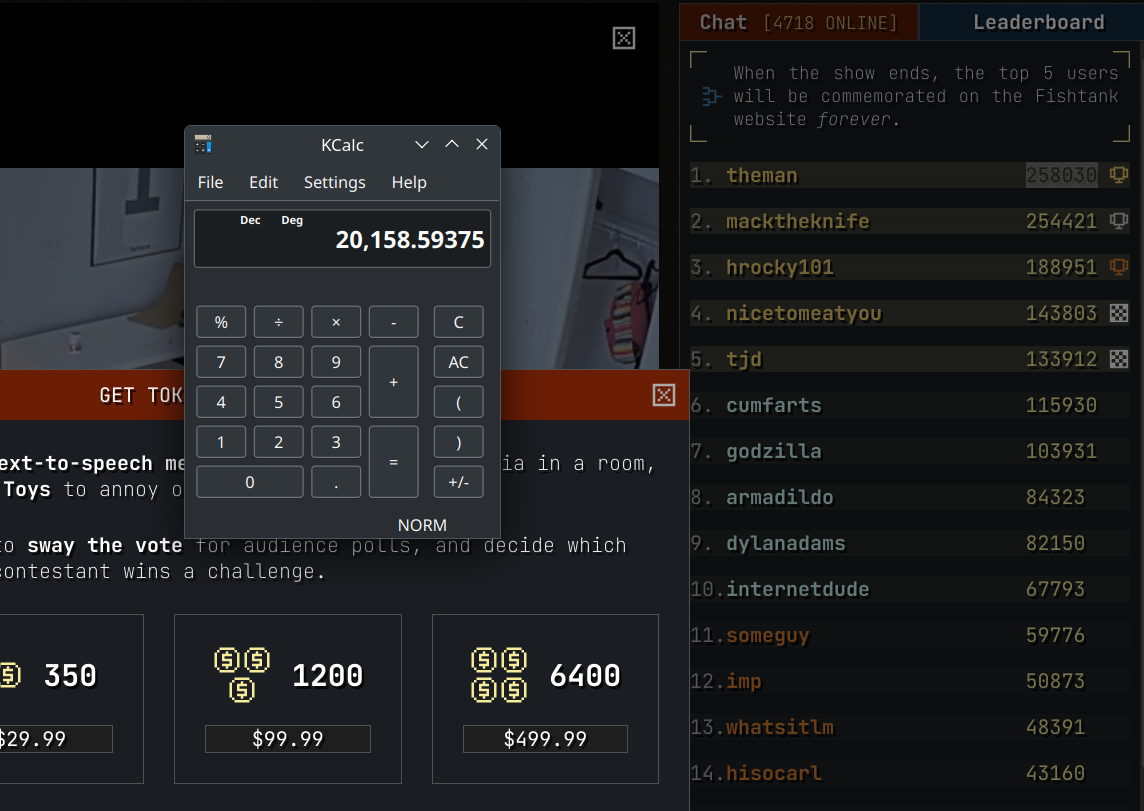This screenshot has height=811, width=1144.
Task: Select godzilla leaderboard entry
Action: [x=910, y=451]
